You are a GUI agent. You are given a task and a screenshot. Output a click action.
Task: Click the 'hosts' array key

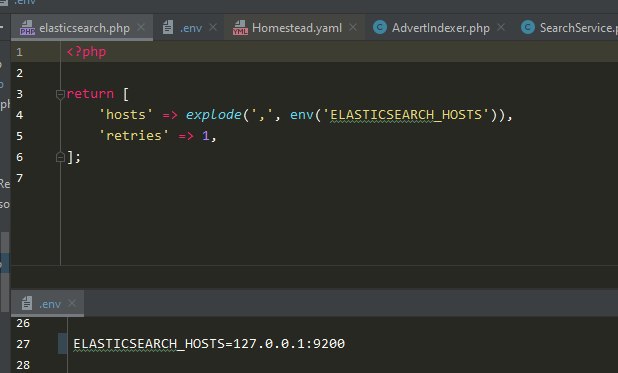pyautogui.click(x=126, y=115)
